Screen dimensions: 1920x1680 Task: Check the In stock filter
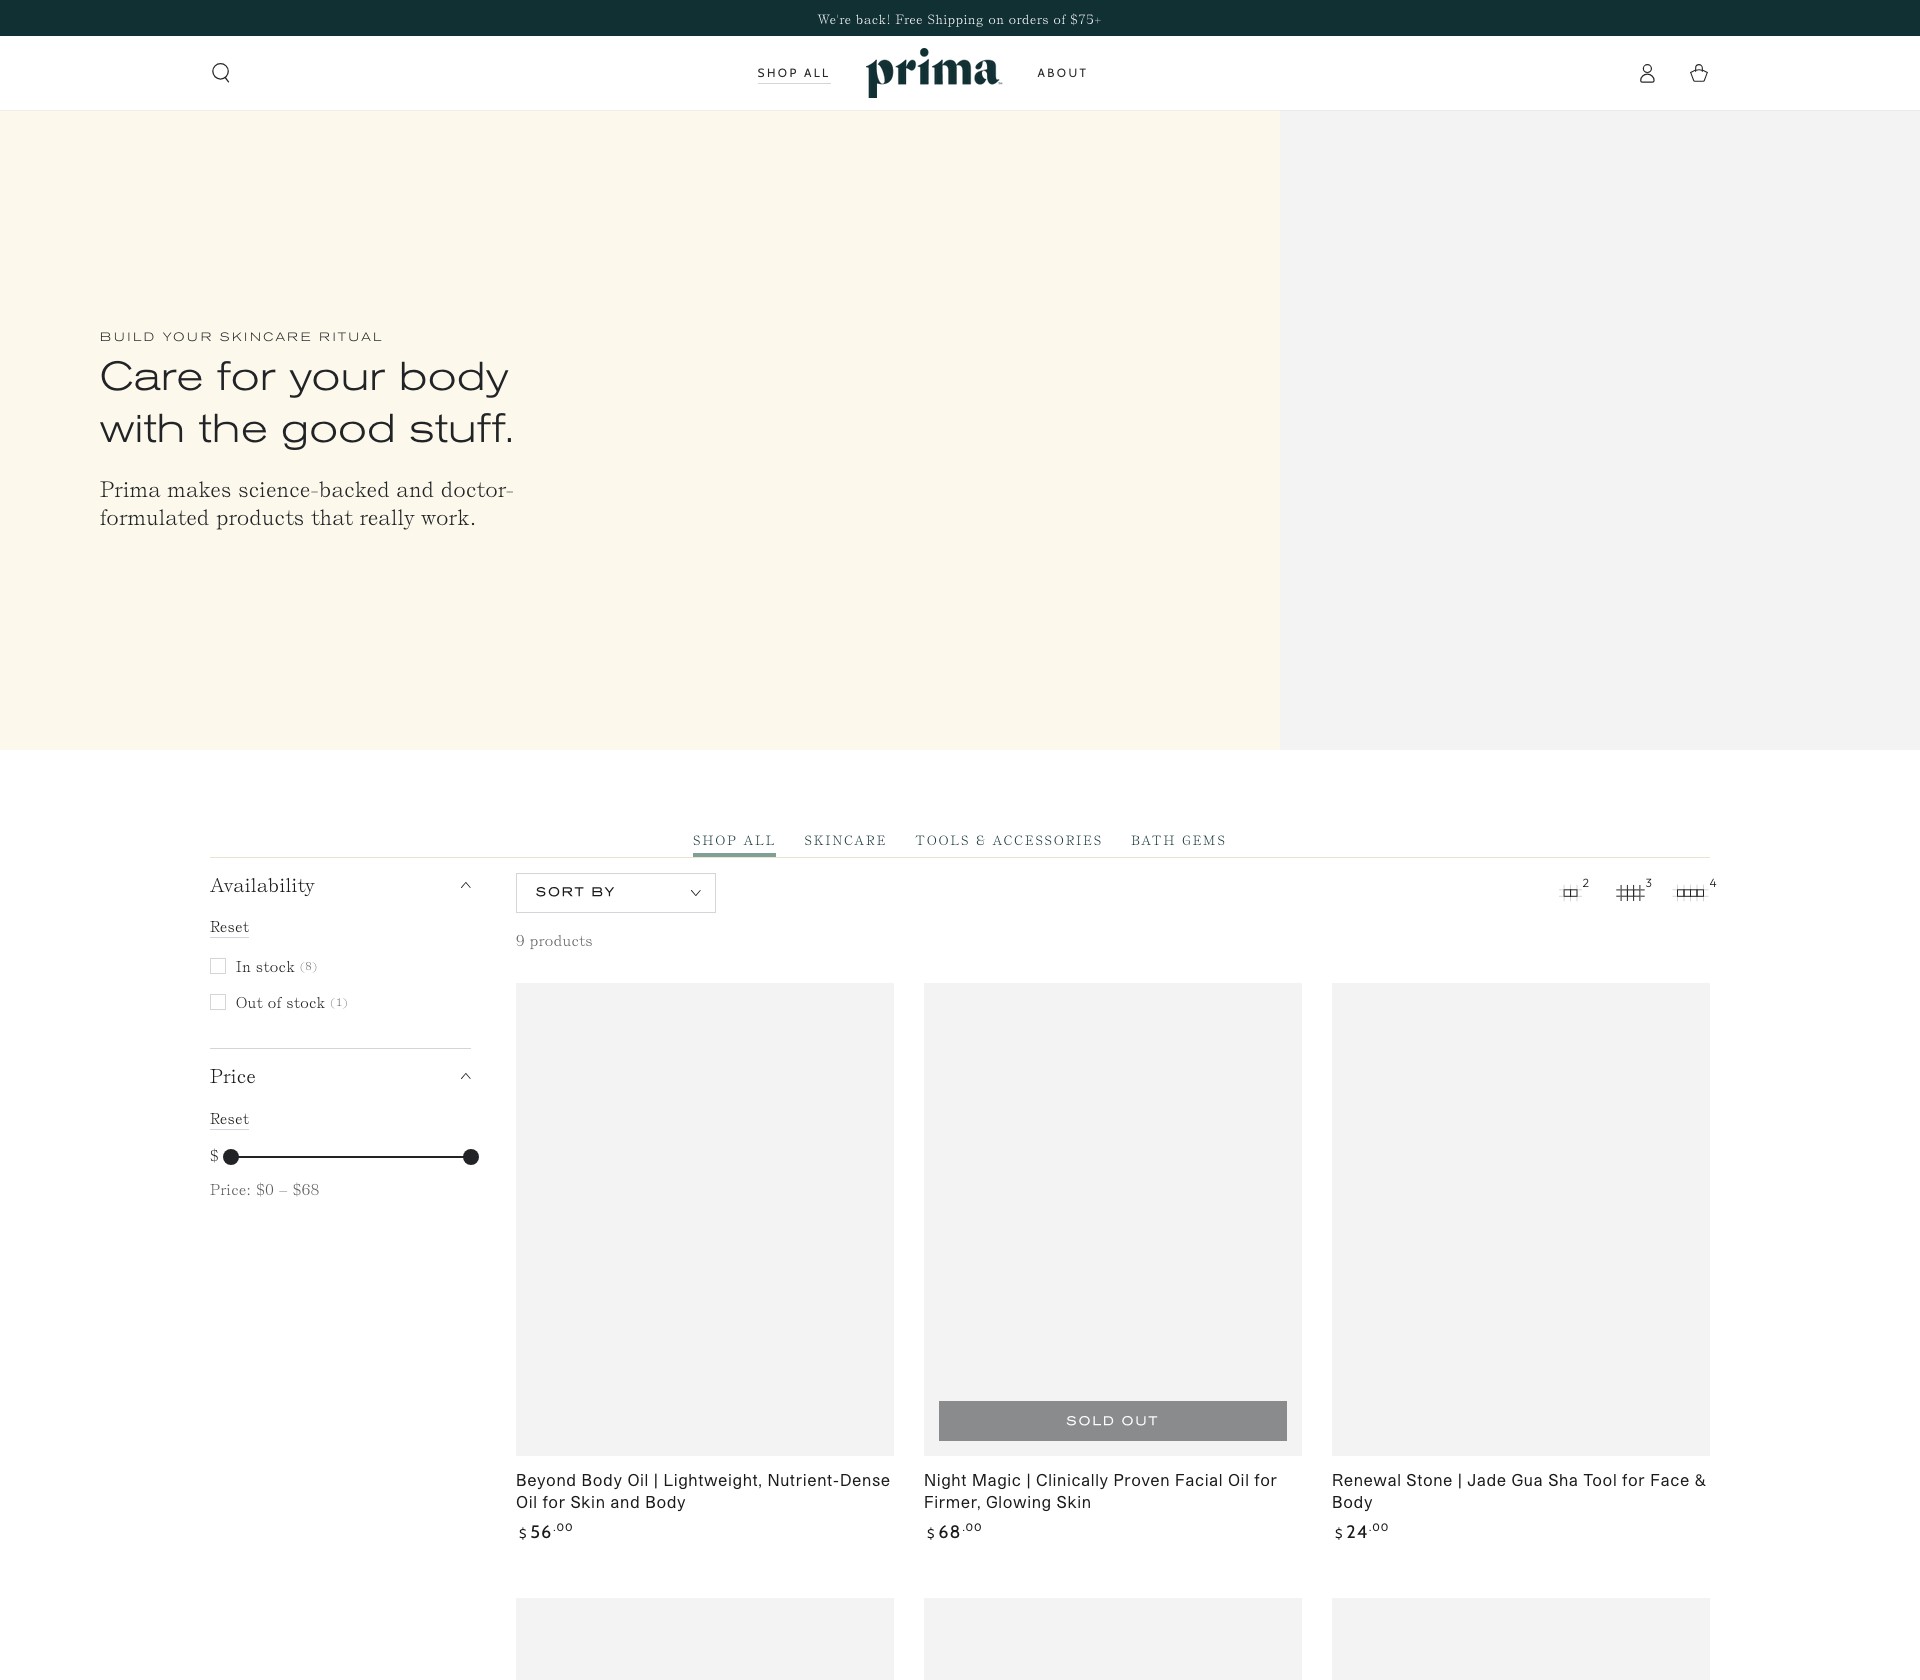(x=218, y=966)
